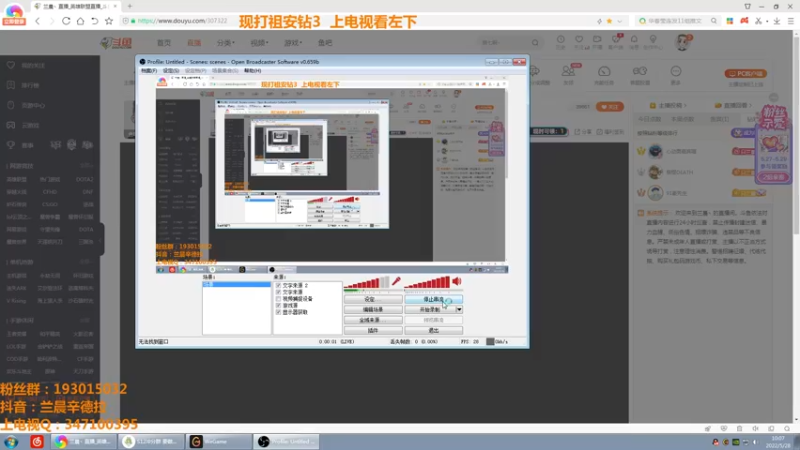Open a new browser tab
This screenshot has width=800, height=450.
pos(130,6)
